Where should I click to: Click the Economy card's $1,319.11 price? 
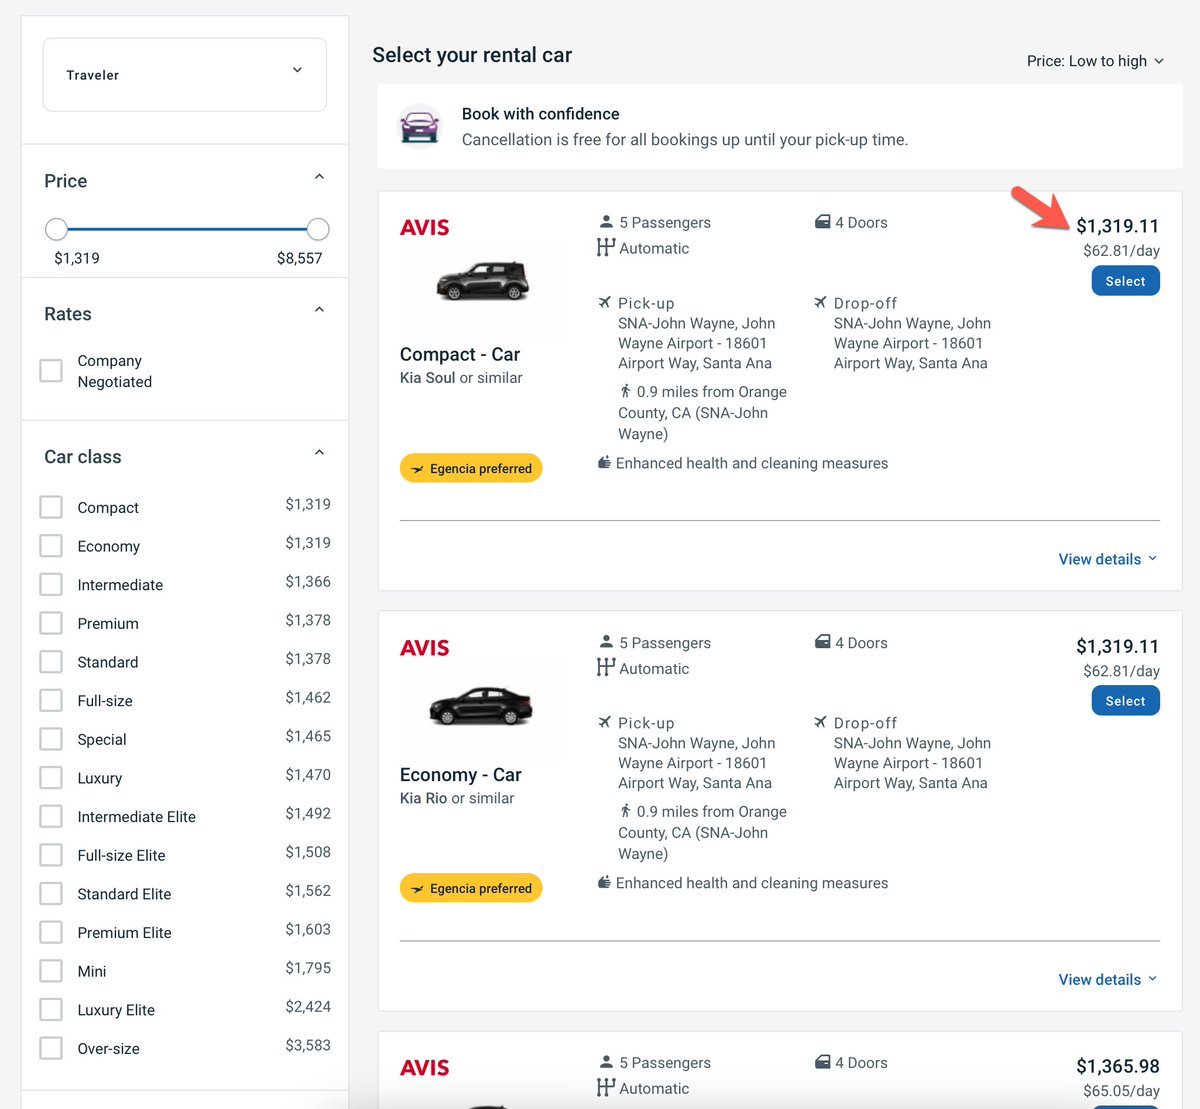tap(1118, 646)
